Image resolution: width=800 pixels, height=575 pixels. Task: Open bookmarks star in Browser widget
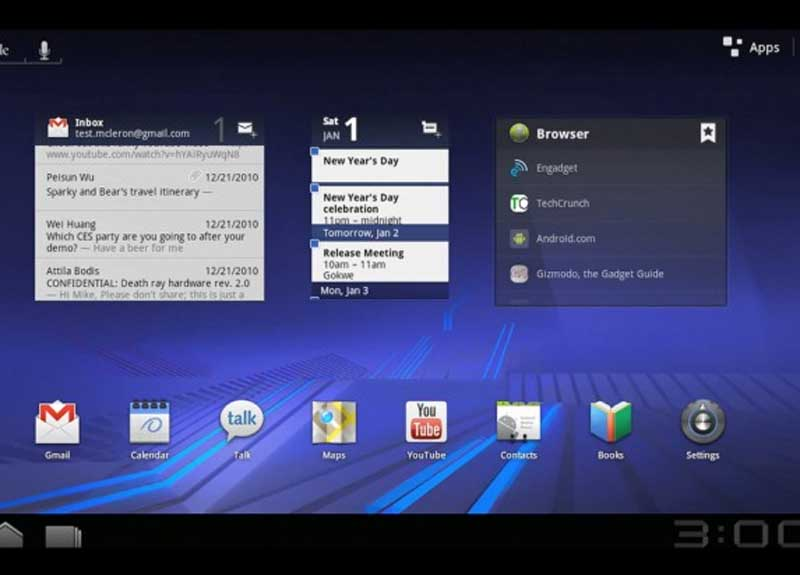click(708, 133)
